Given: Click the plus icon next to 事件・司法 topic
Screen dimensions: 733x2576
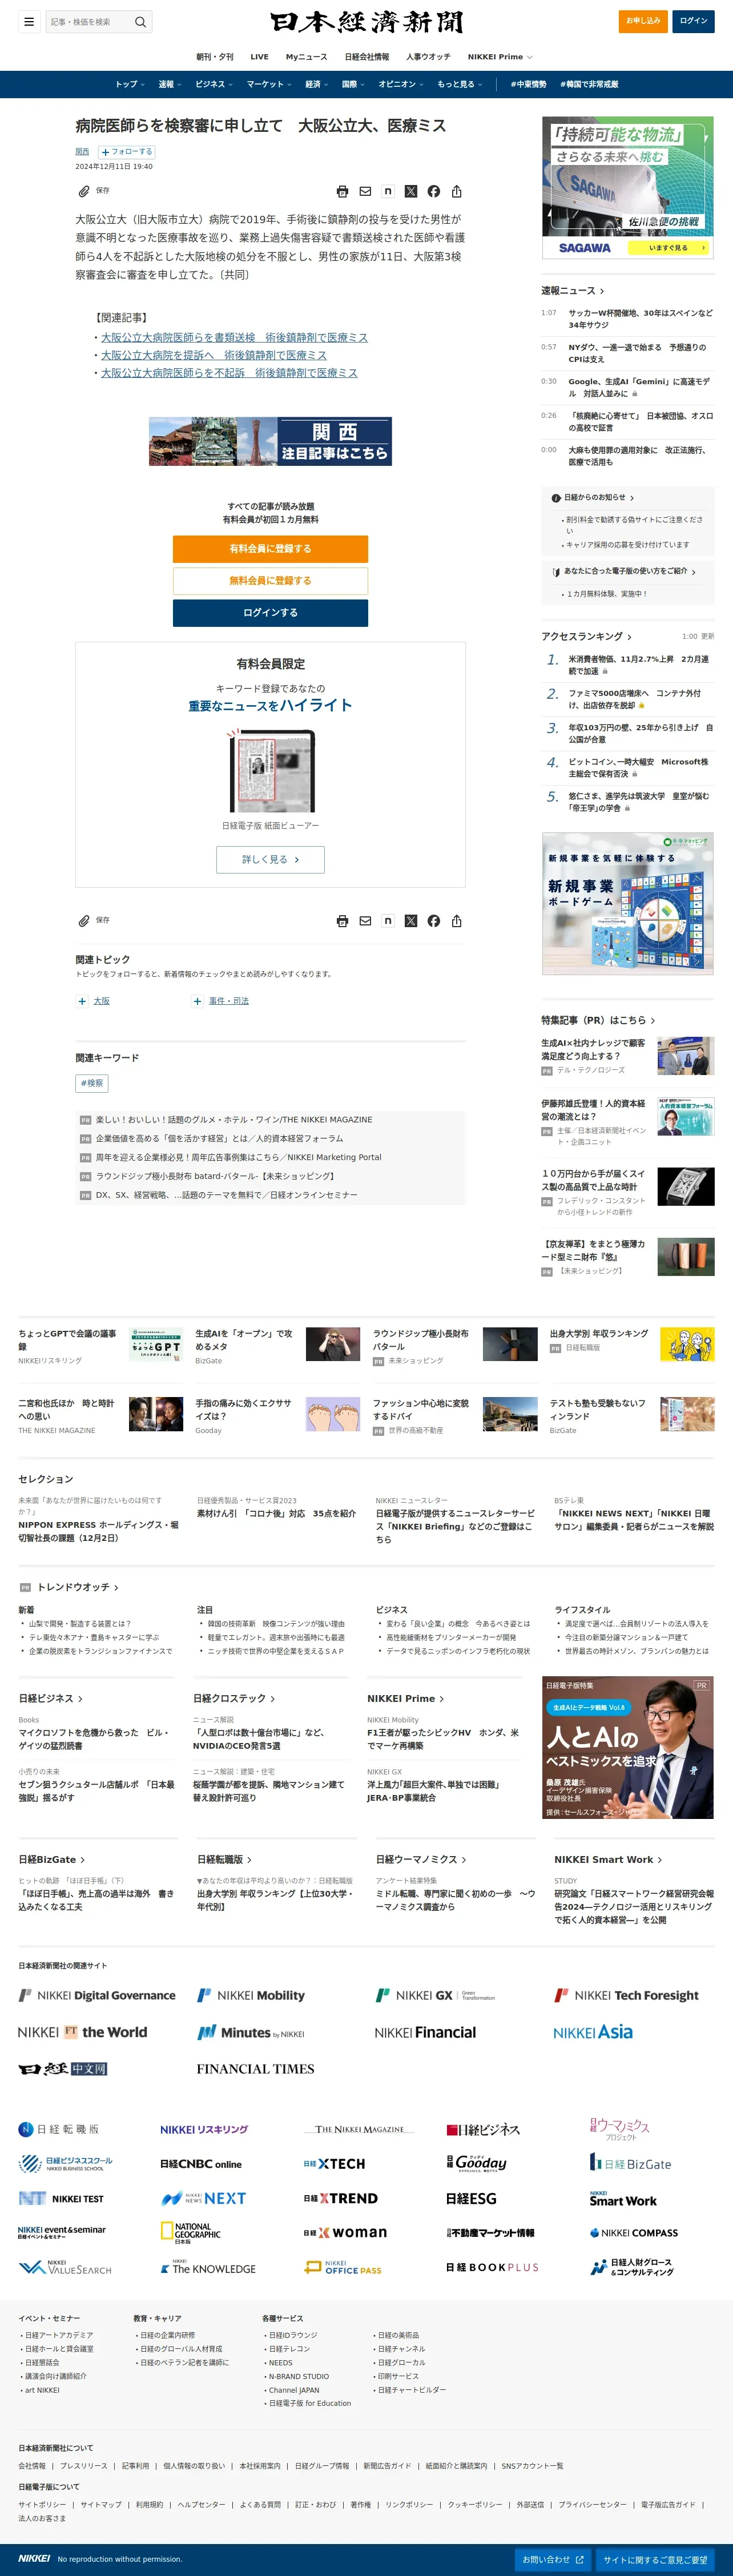Looking at the screenshot, I should (198, 1001).
